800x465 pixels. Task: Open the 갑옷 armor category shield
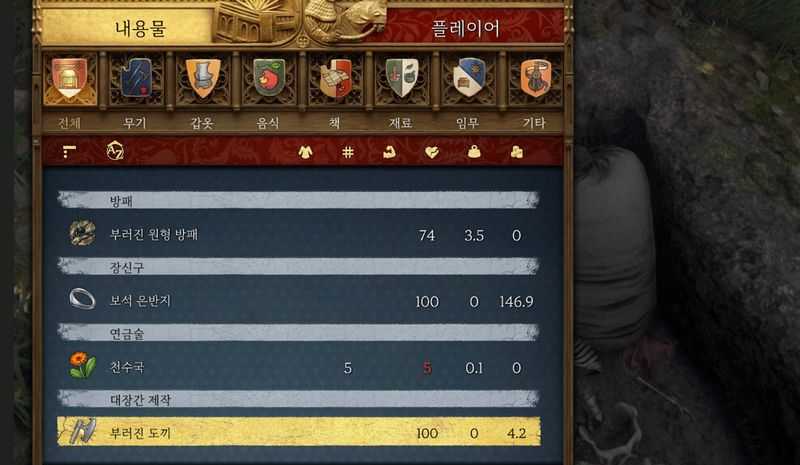tap(203, 78)
